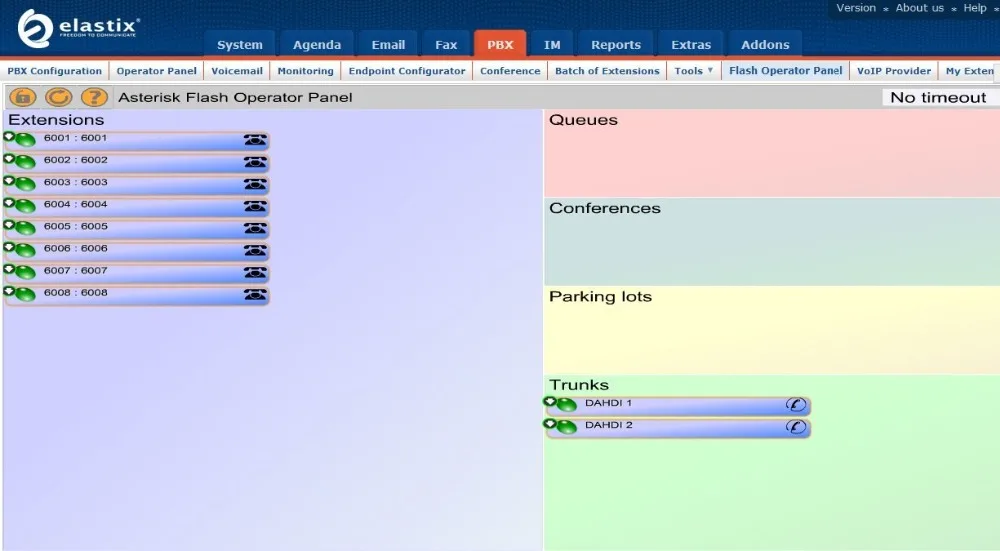The width and height of the screenshot is (1000, 551).
Task: Click phone icon on extension 6006
Action: pos(255,251)
